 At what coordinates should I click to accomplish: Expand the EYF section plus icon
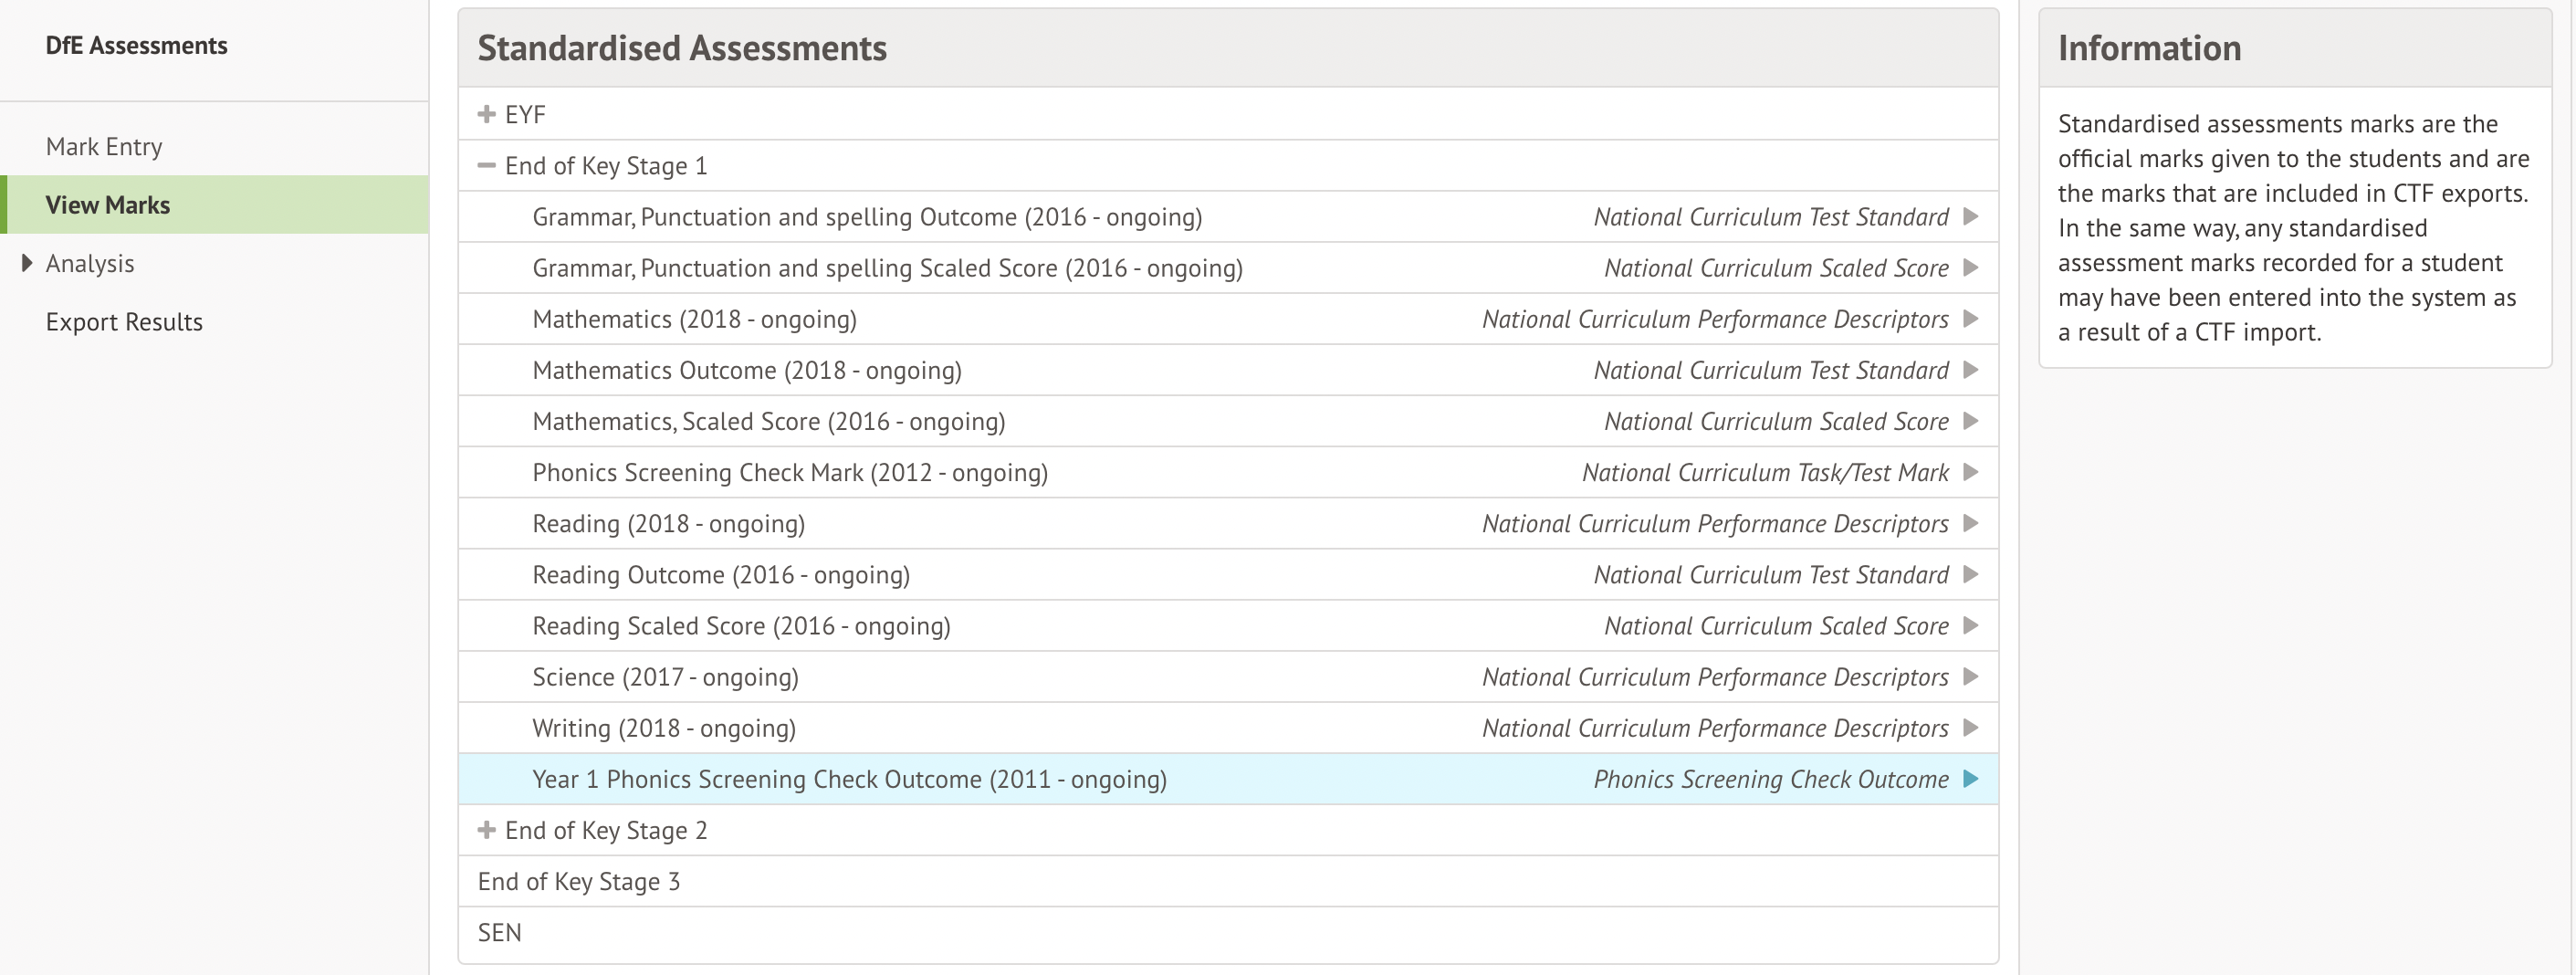[x=487, y=114]
